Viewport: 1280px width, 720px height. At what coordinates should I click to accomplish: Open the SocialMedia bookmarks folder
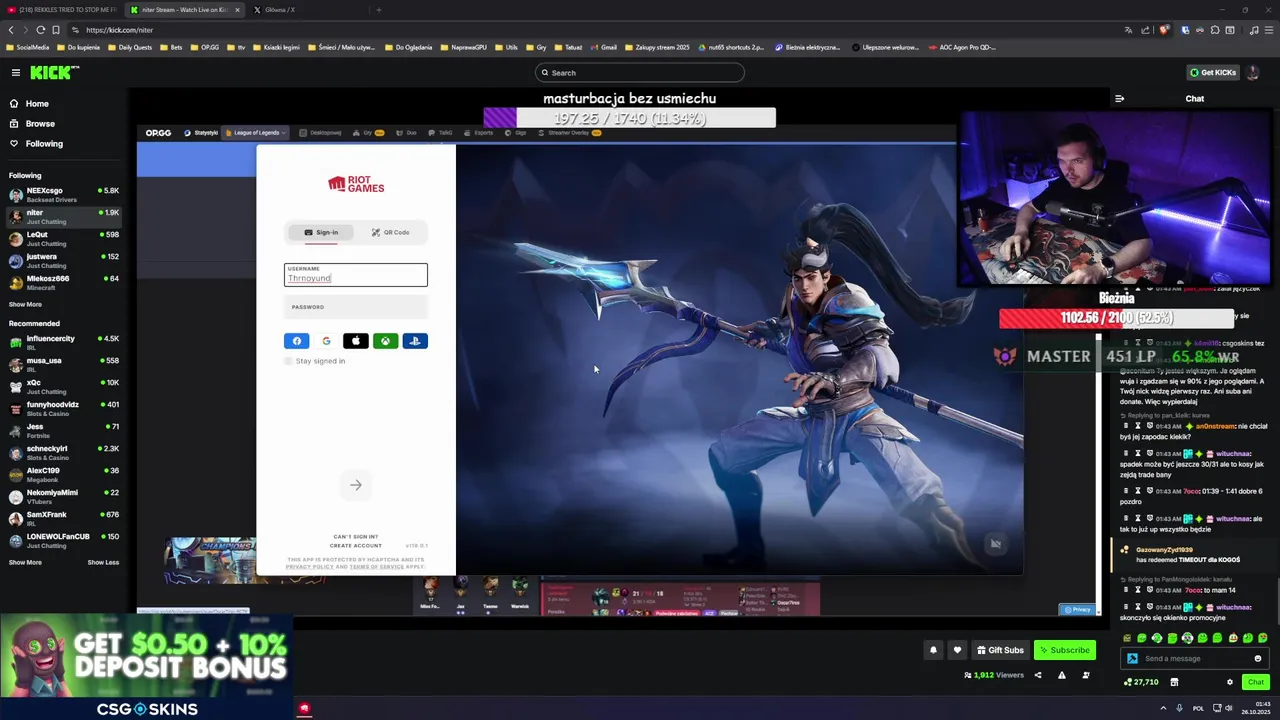point(28,47)
